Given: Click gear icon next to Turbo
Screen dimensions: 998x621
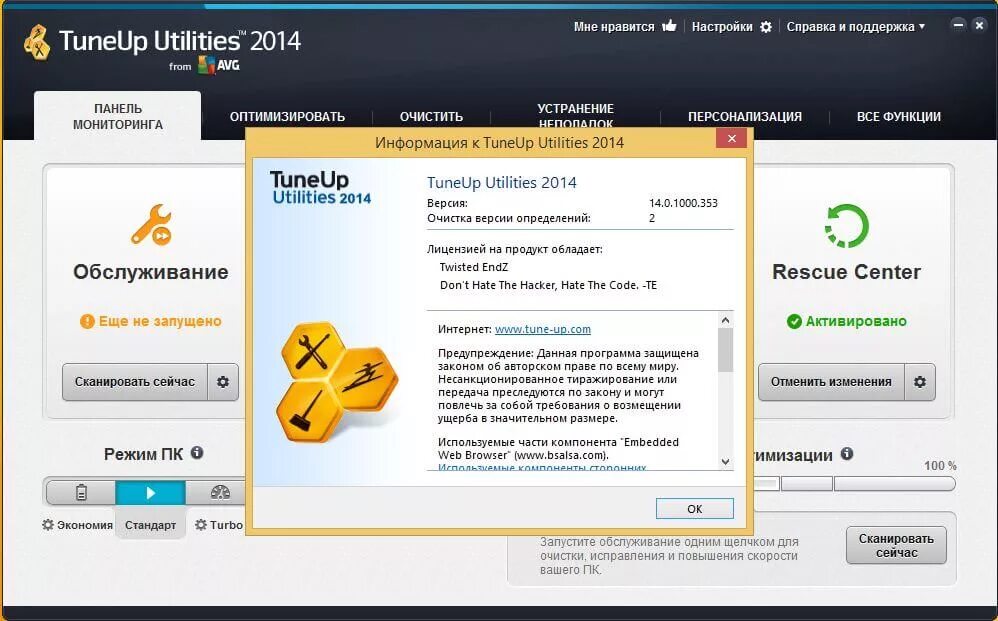Looking at the screenshot, I should pyautogui.click(x=200, y=525).
